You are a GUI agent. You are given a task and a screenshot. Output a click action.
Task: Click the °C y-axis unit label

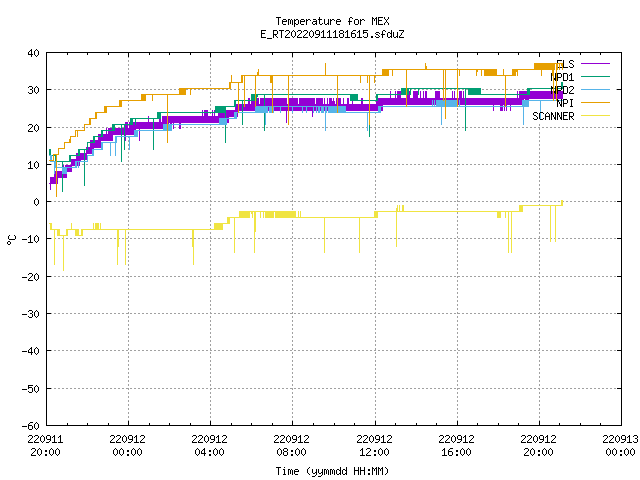11,240
